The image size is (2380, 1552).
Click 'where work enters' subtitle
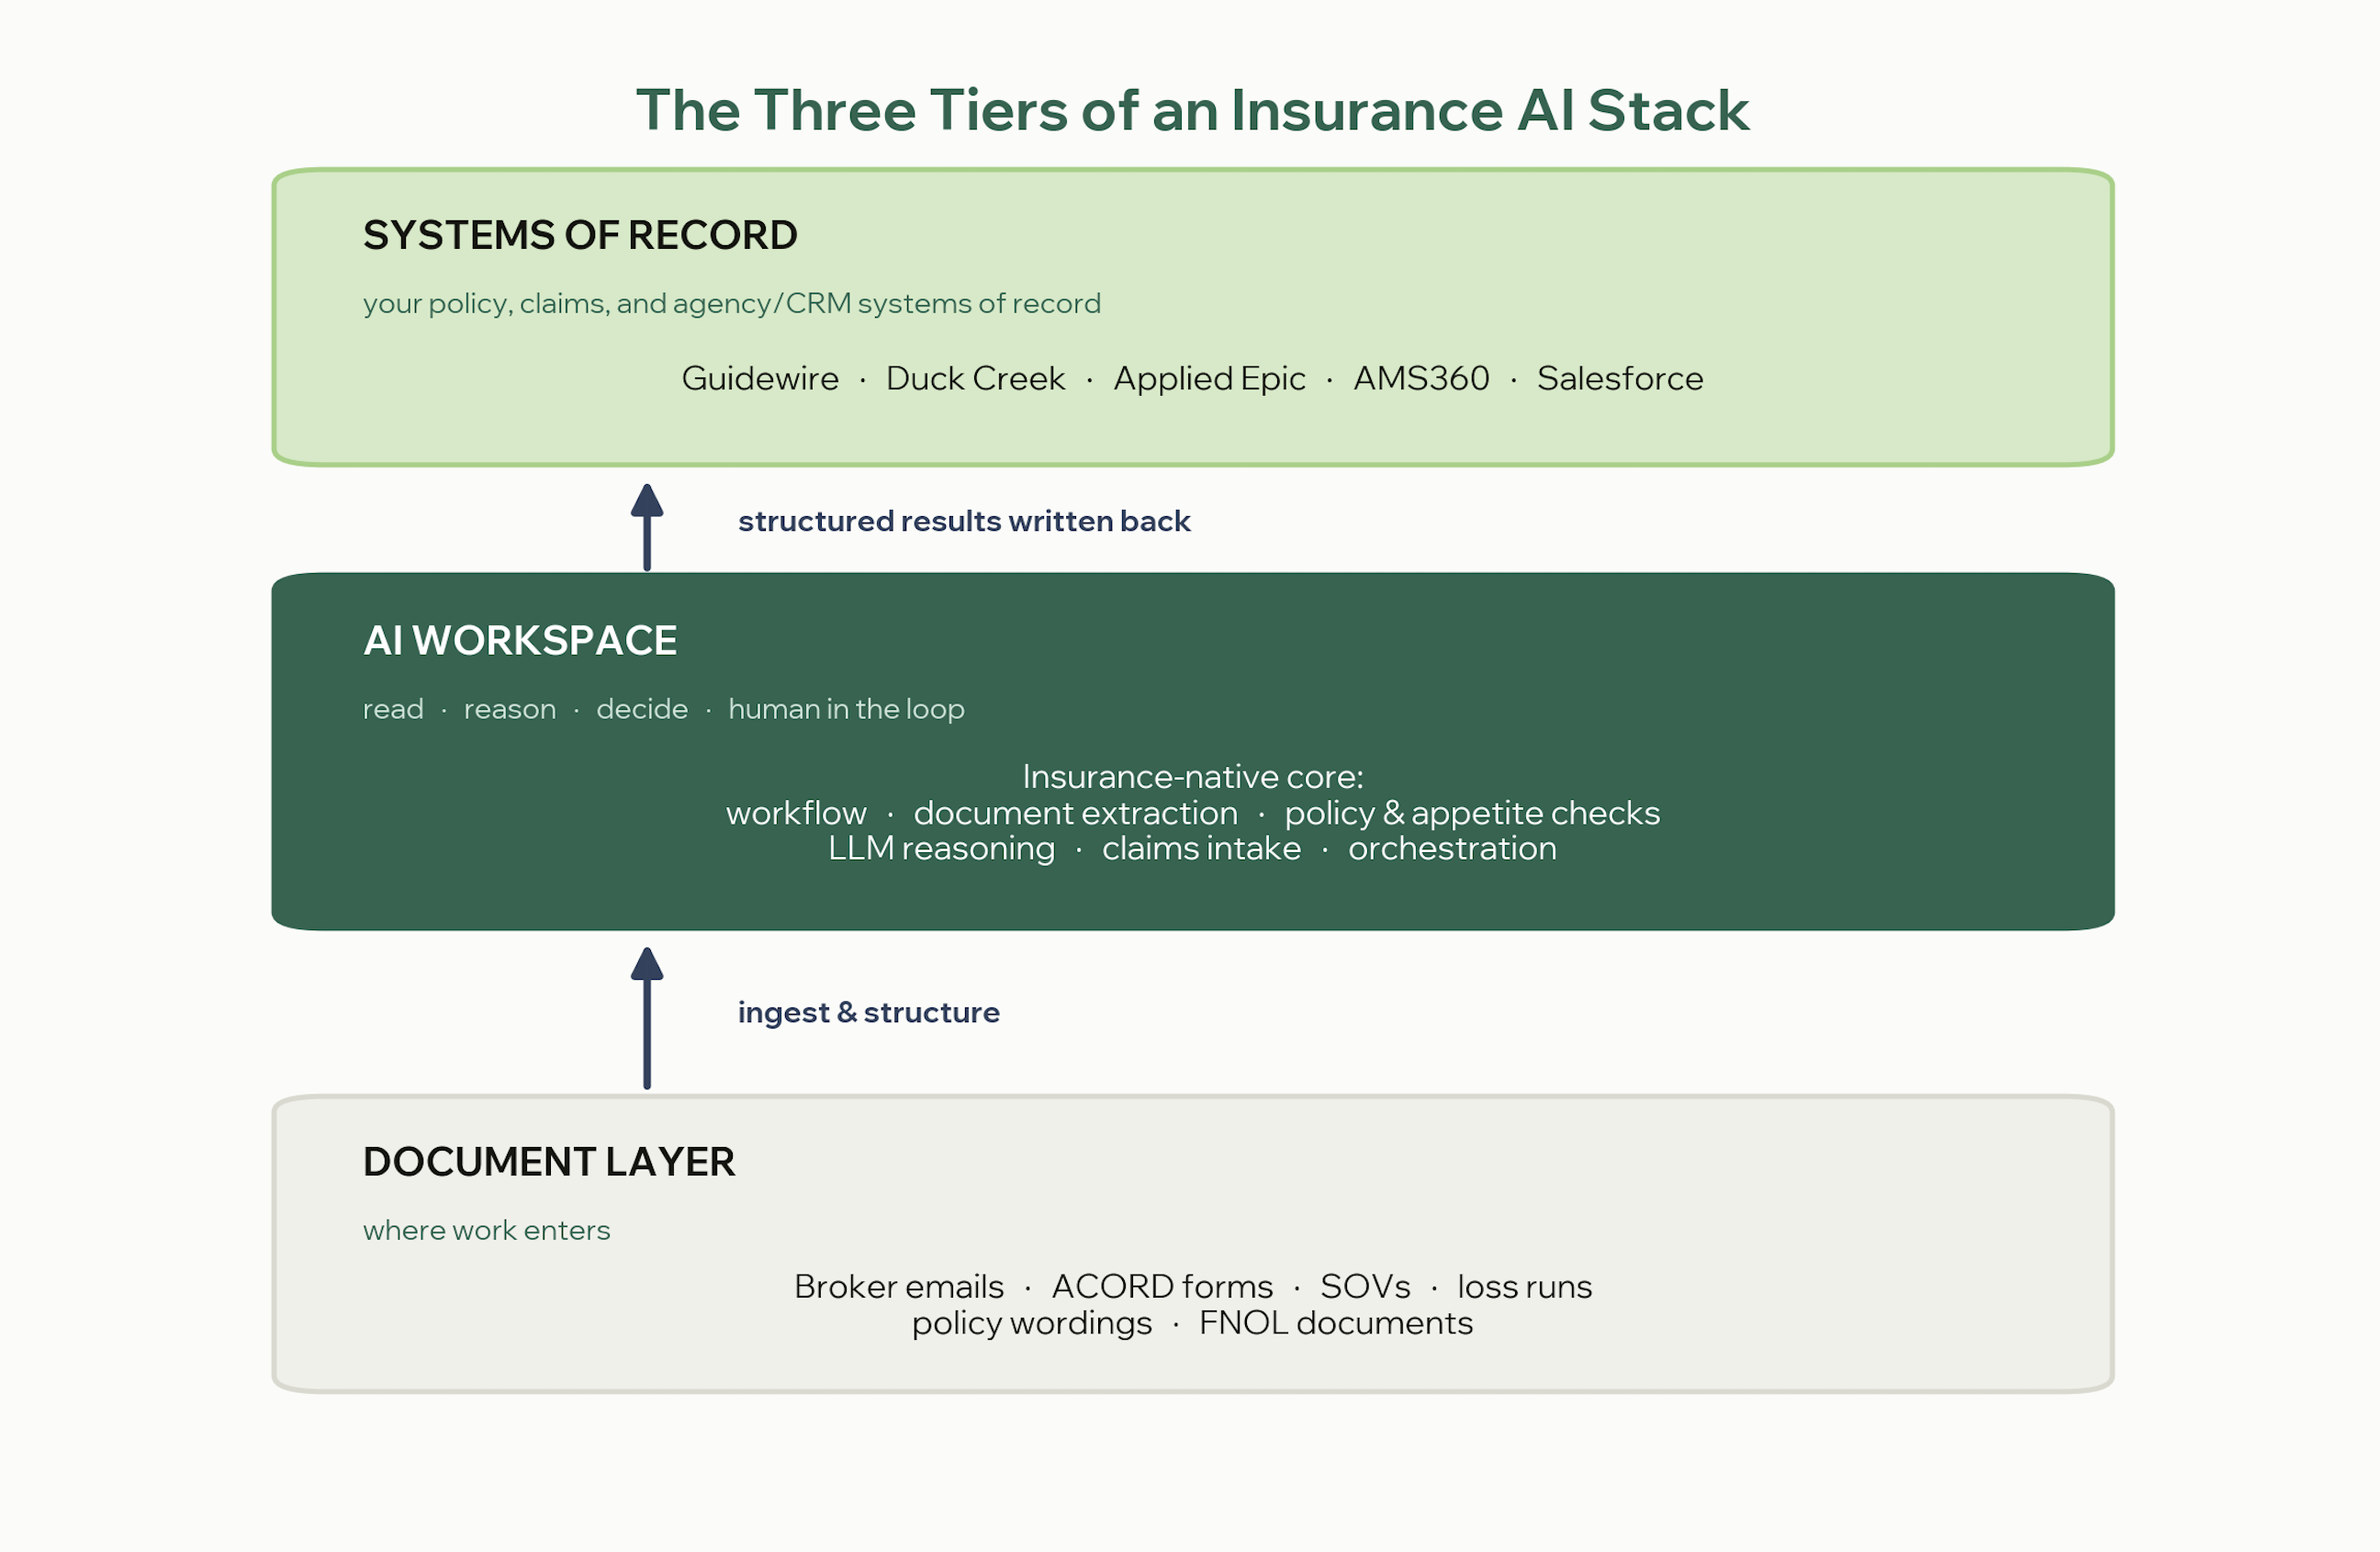pos(486,1230)
